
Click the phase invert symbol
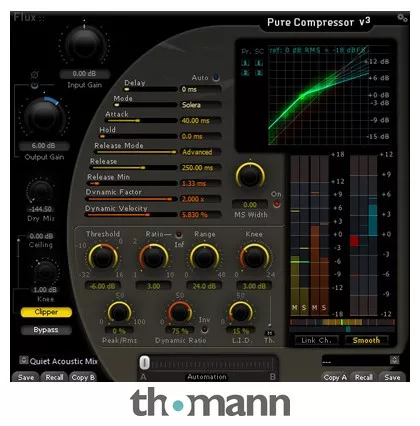click(x=35, y=75)
